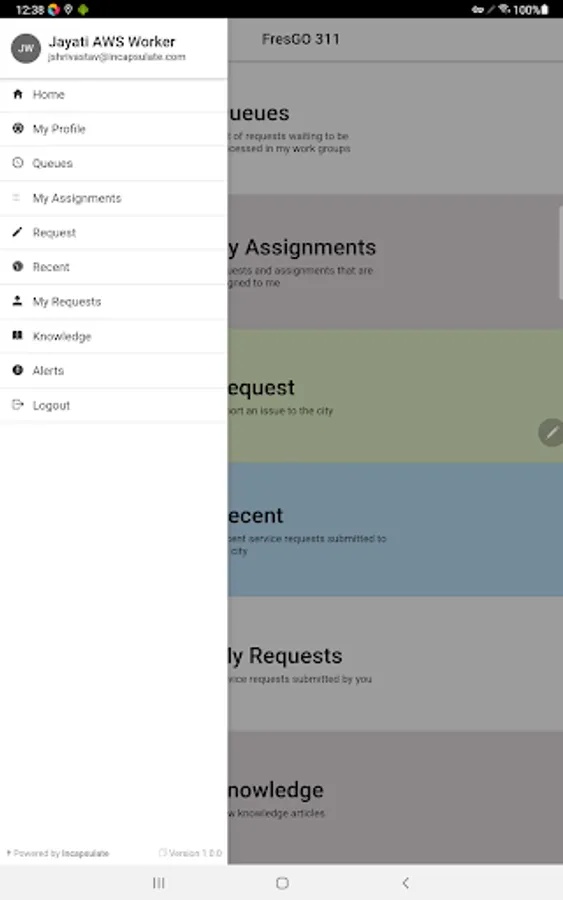Tap Powered by Incapsulate footer link
The image size is (563, 900).
coord(58,854)
